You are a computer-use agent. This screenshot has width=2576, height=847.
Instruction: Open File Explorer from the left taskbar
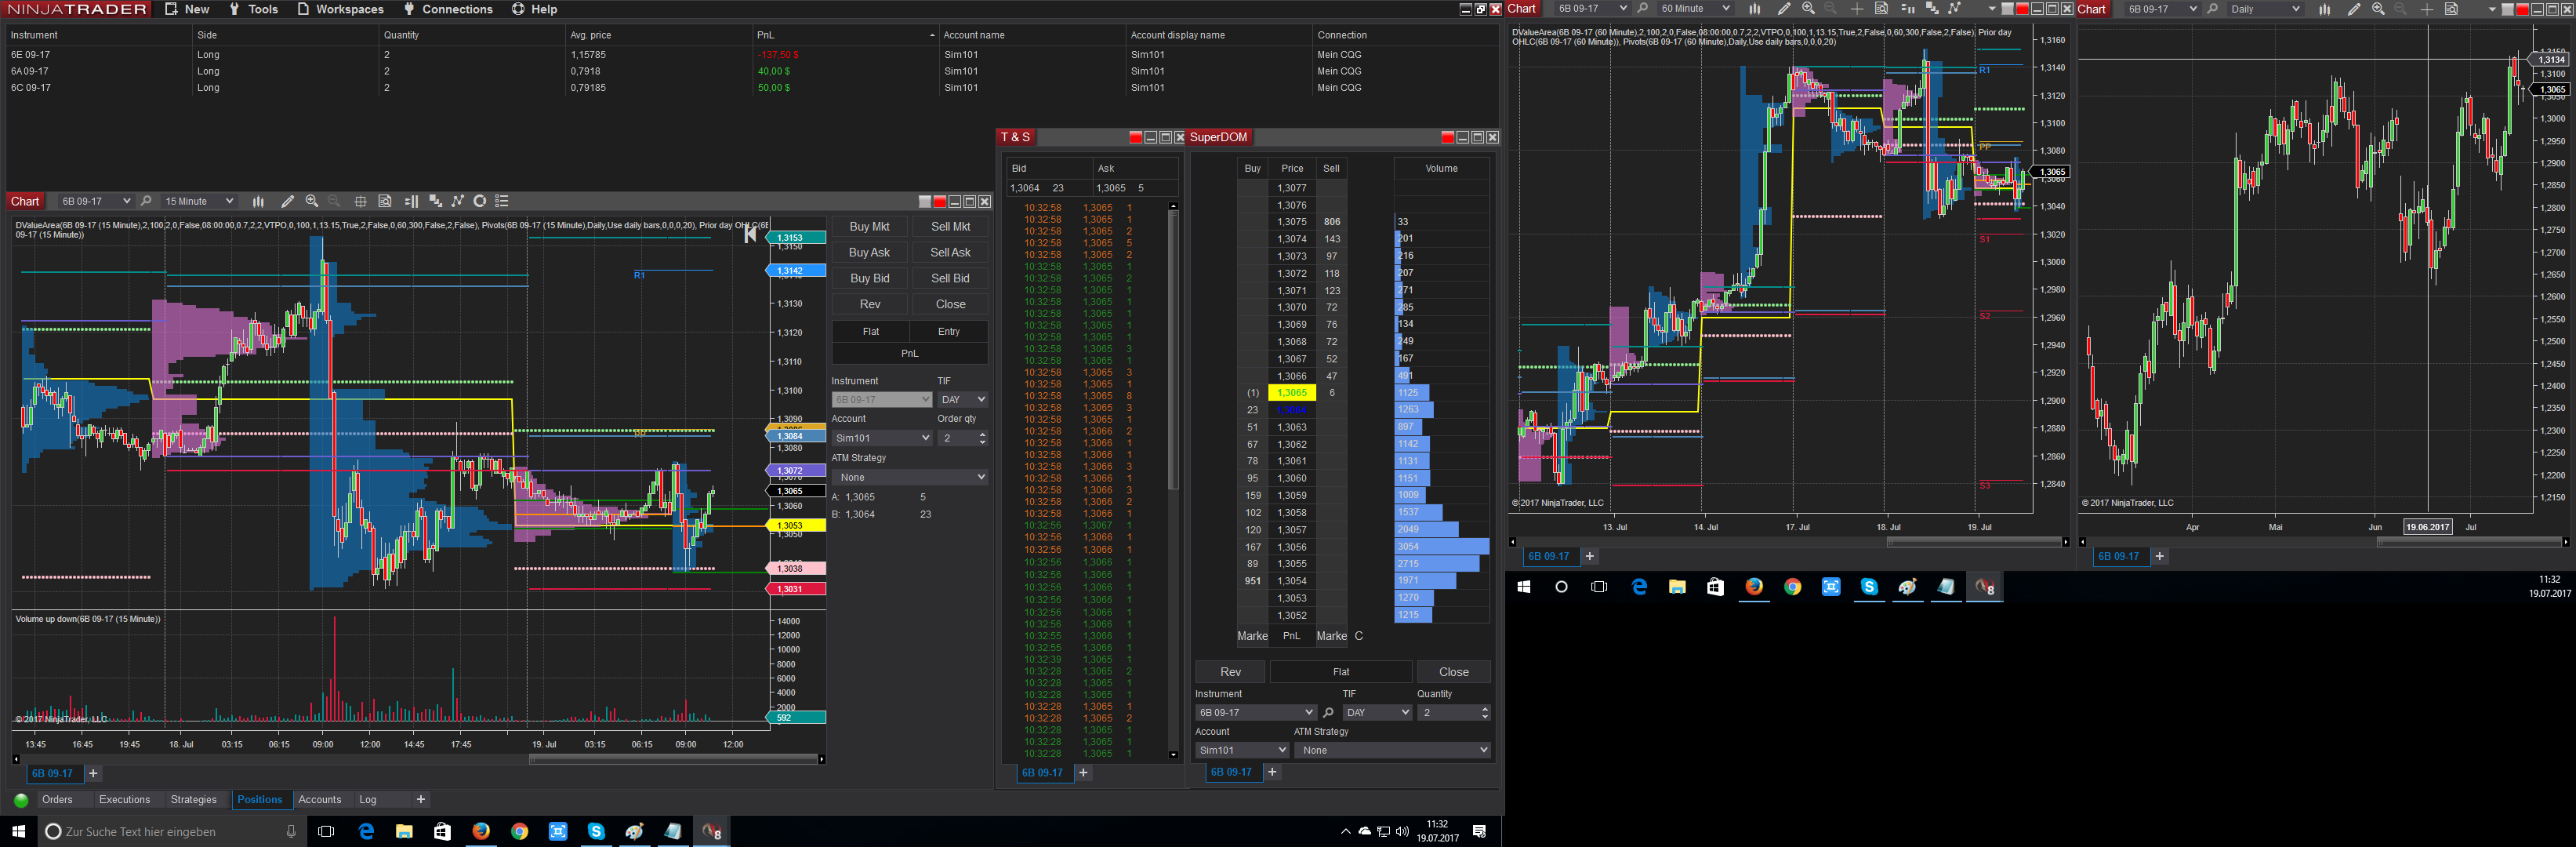pos(404,831)
